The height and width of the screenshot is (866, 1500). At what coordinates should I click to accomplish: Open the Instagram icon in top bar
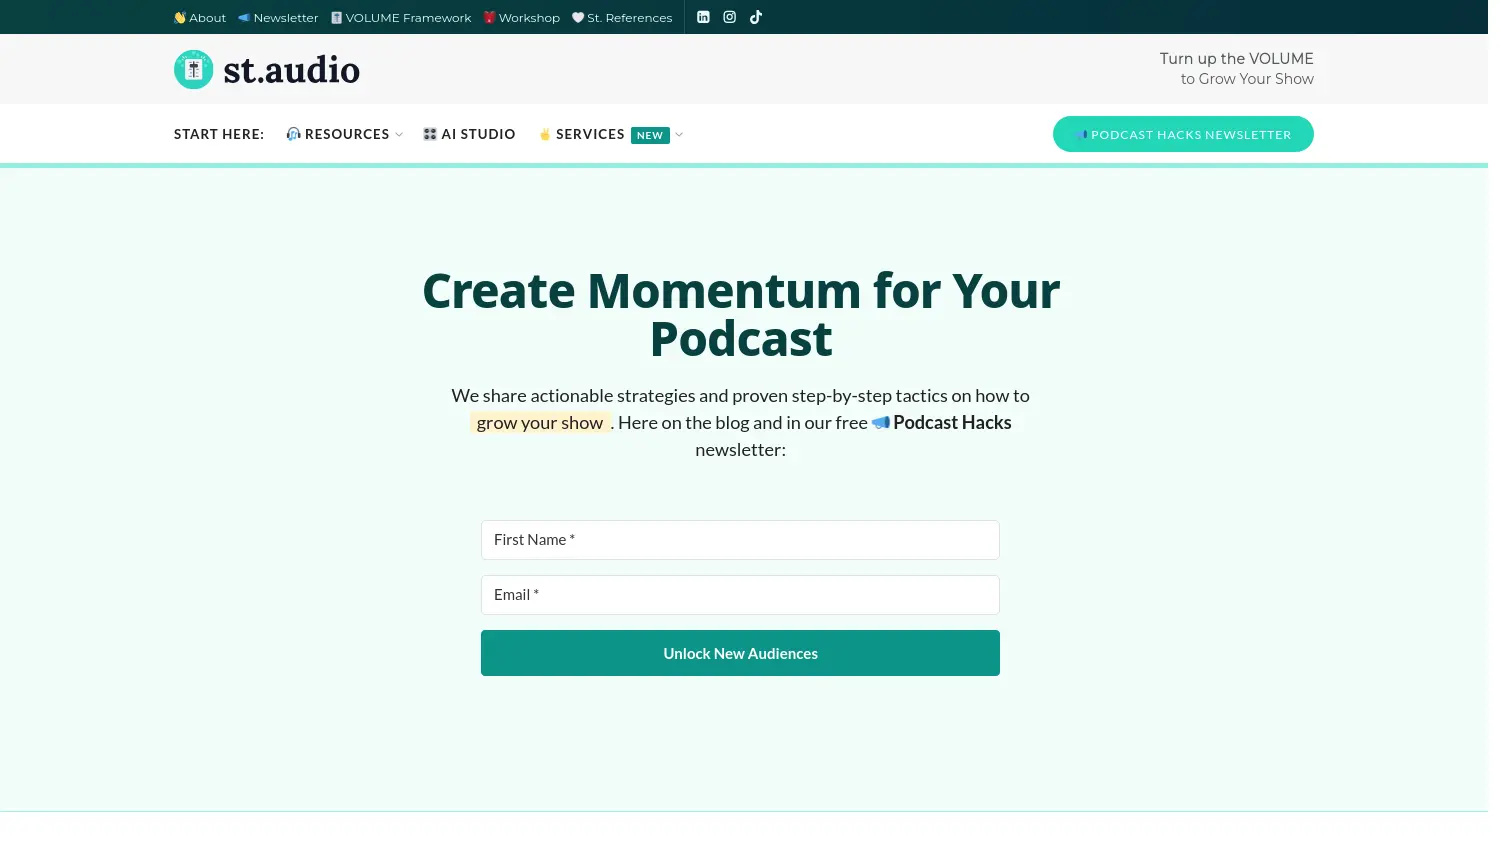pyautogui.click(x=729, y=17)
